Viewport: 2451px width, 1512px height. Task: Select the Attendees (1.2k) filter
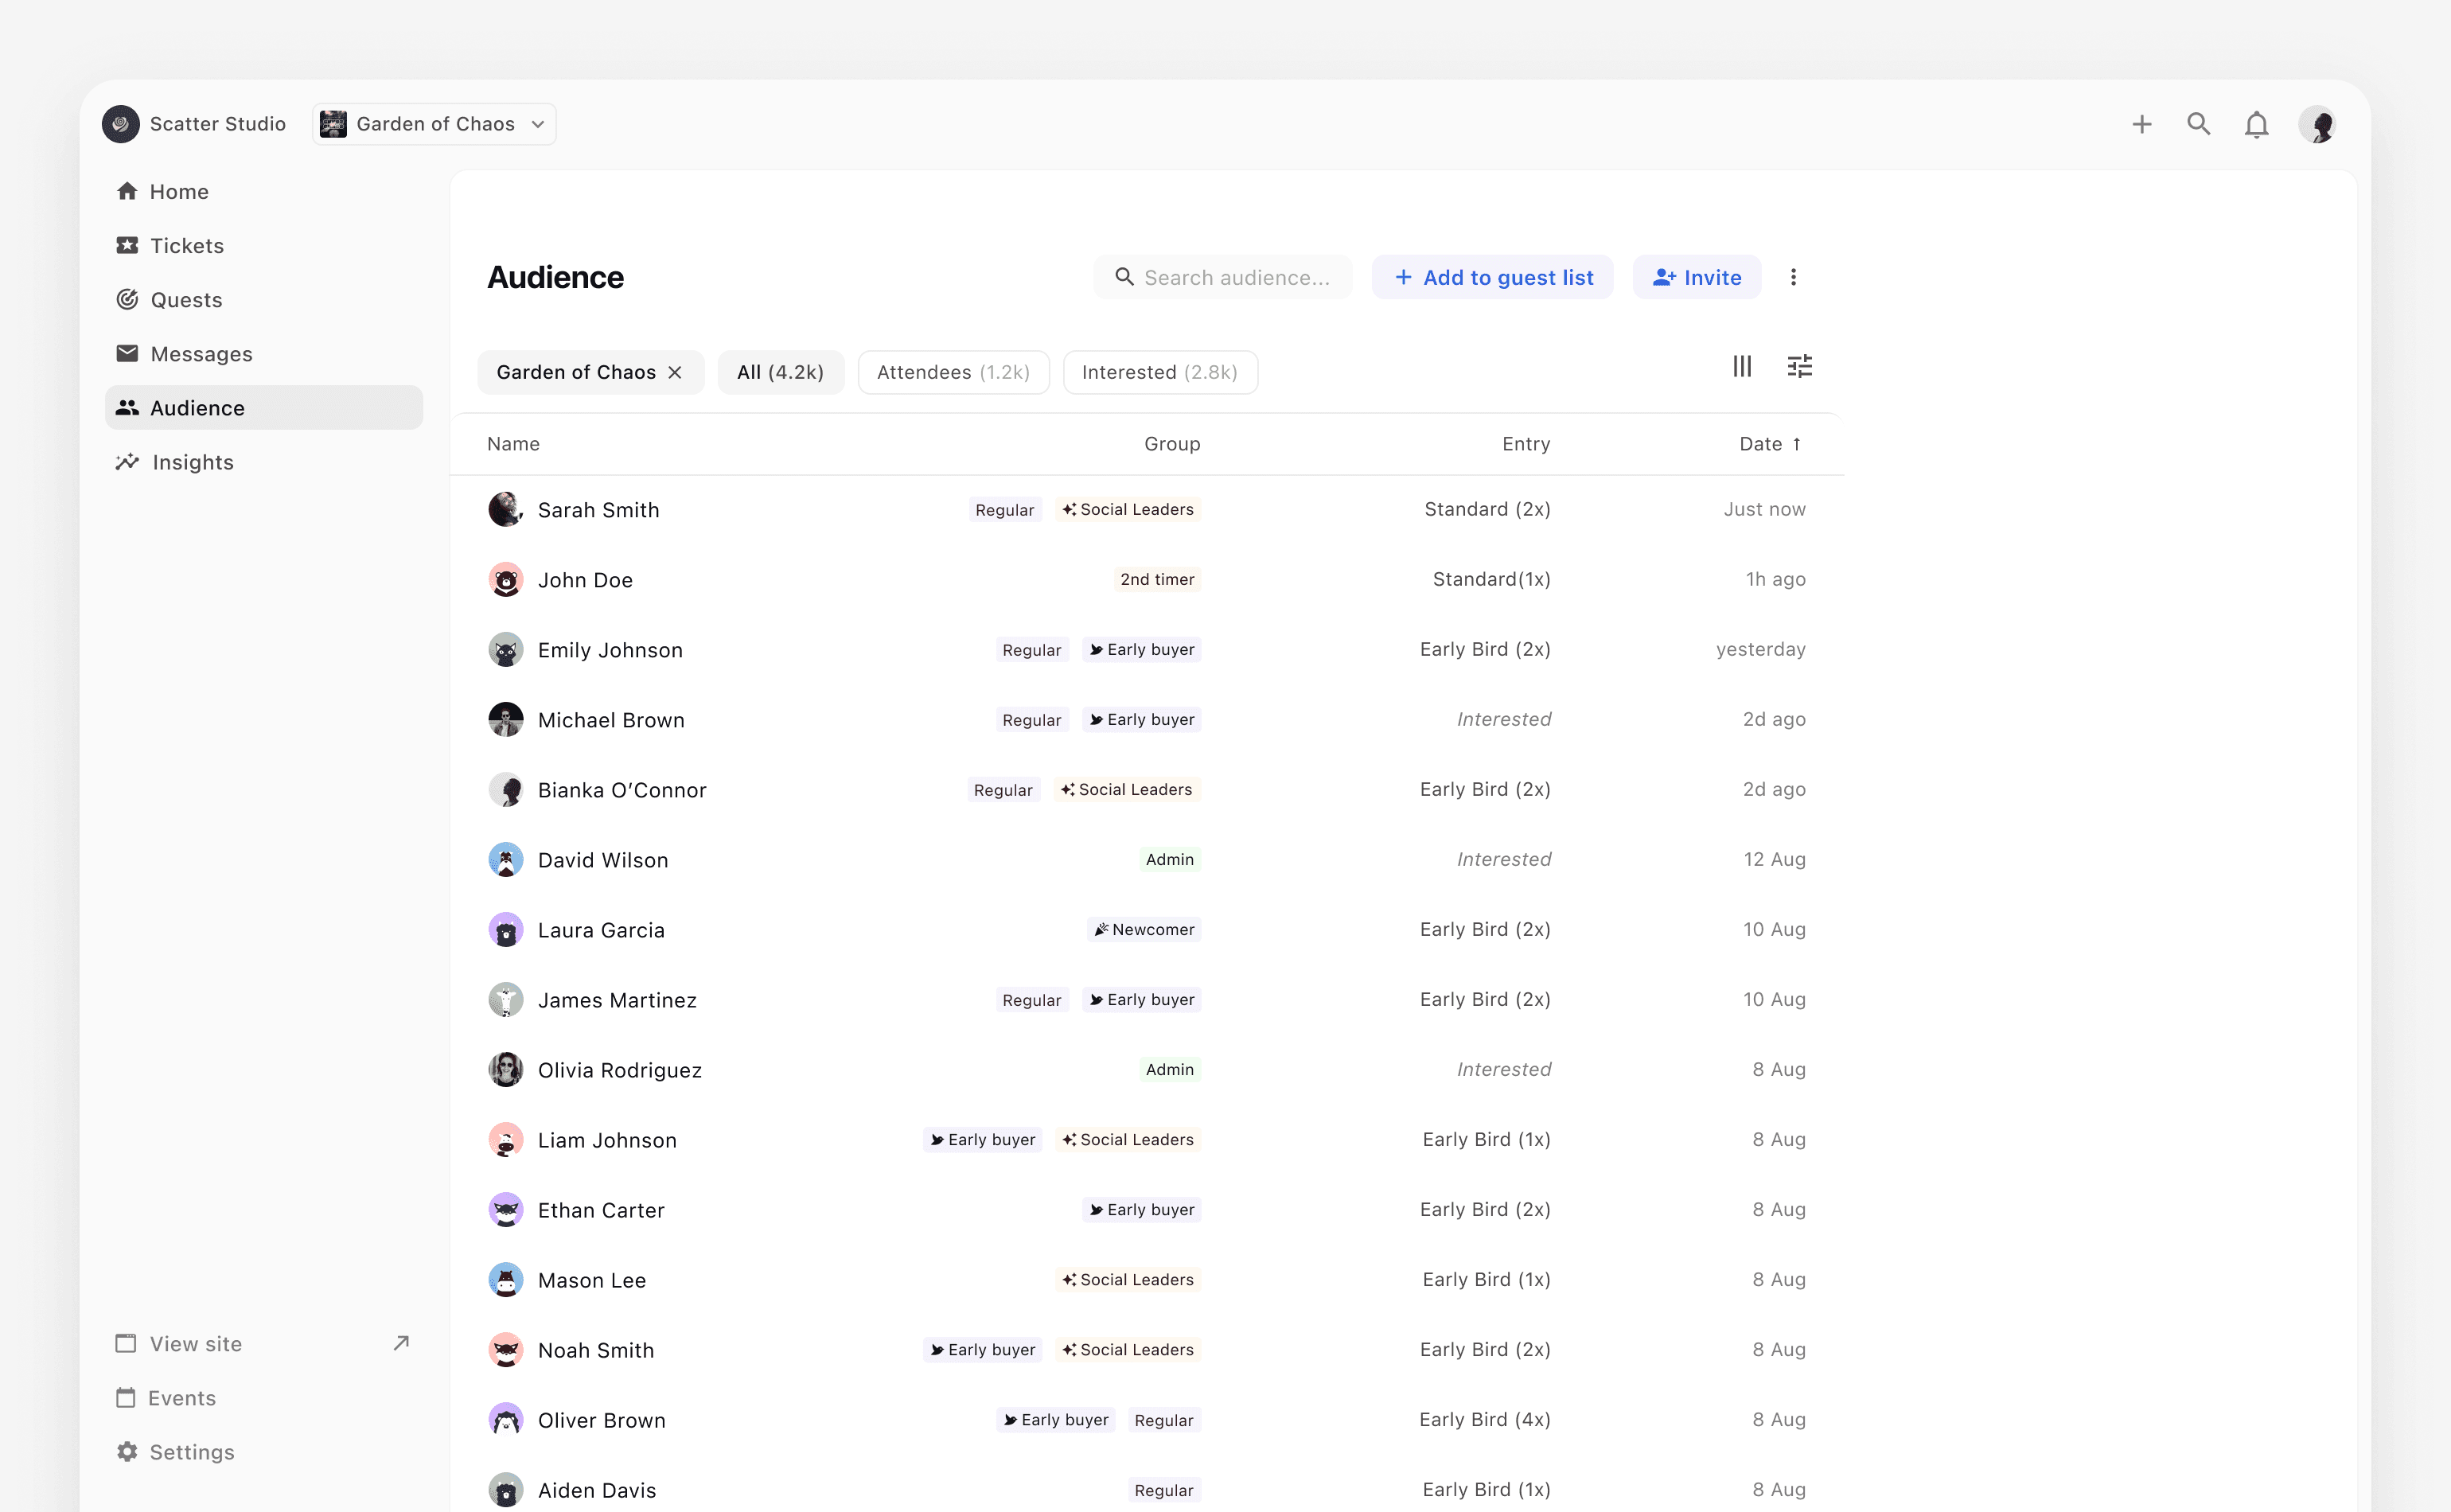point(953,372)
